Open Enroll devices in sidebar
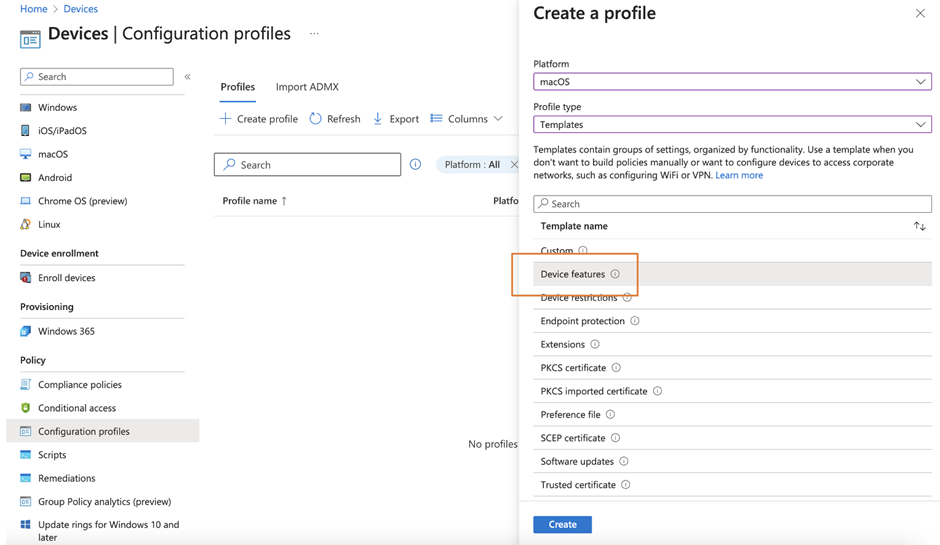Image resolution: width=940 pixels, height=545 pixels. tap(67, 278)
